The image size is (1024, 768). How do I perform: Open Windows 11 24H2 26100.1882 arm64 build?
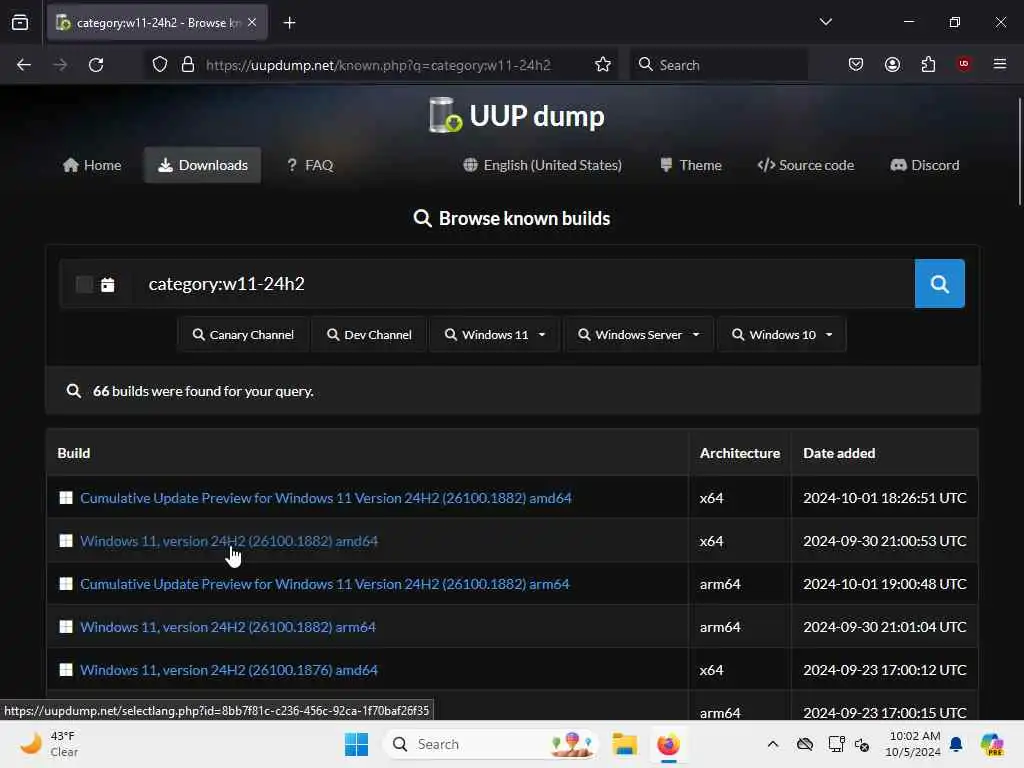[x=228, y=627]
